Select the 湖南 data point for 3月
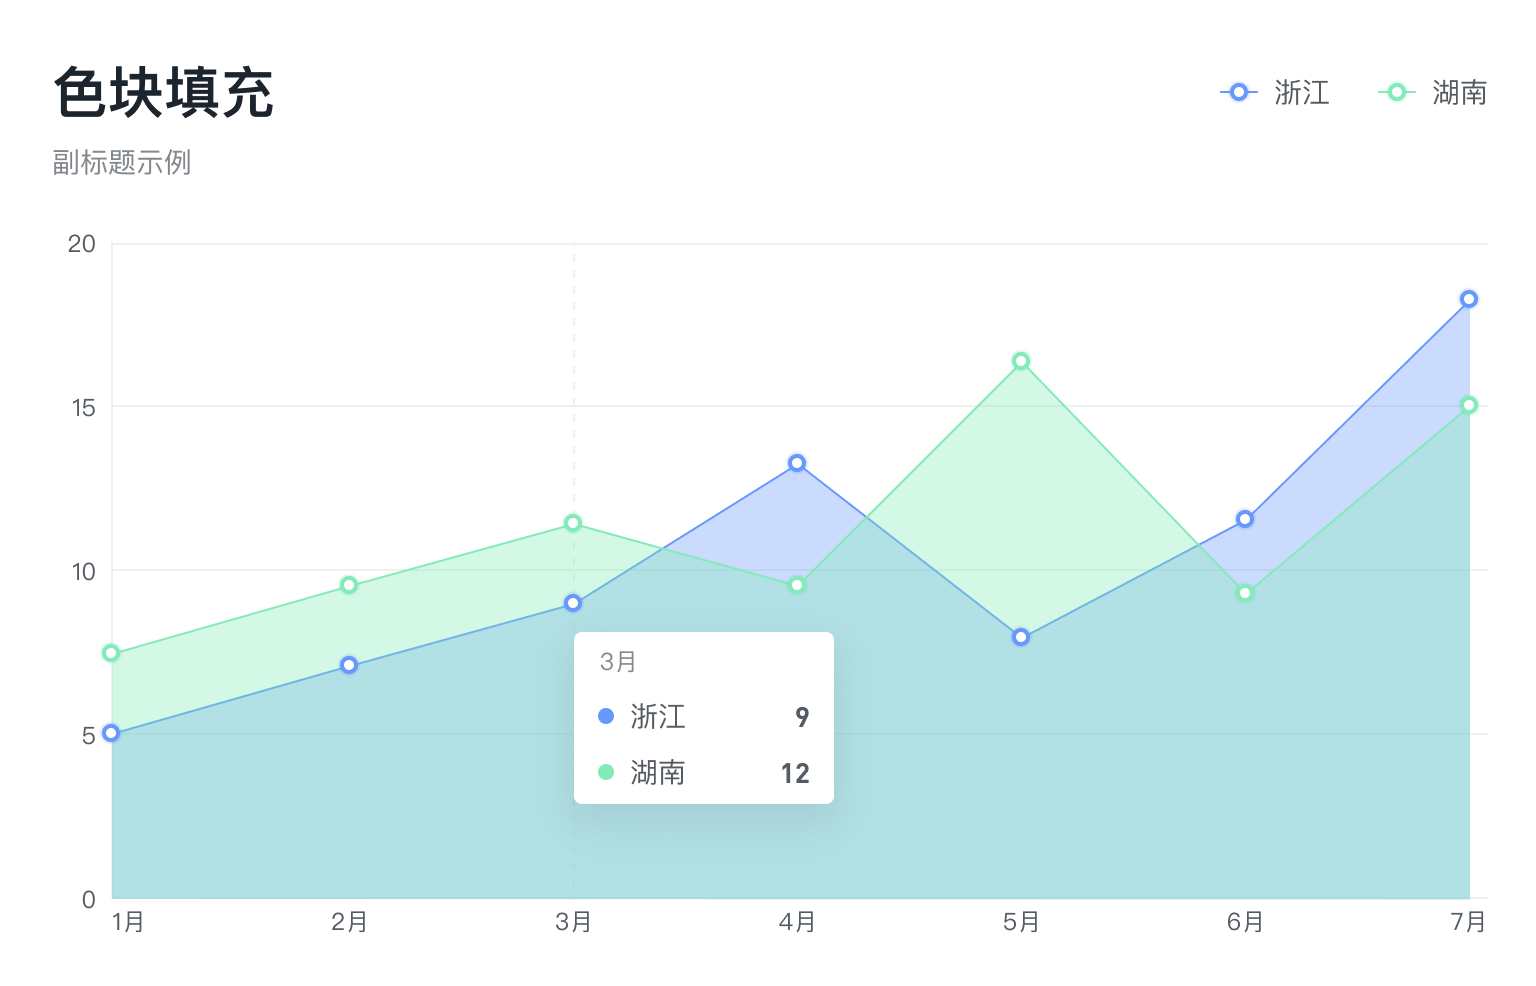The height and width of the screenshot is (986, 1536). (x=573, y=523)
